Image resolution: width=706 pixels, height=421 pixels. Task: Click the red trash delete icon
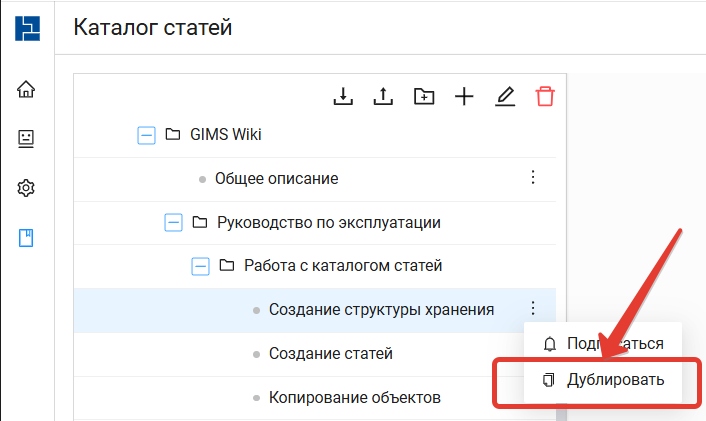545,96
